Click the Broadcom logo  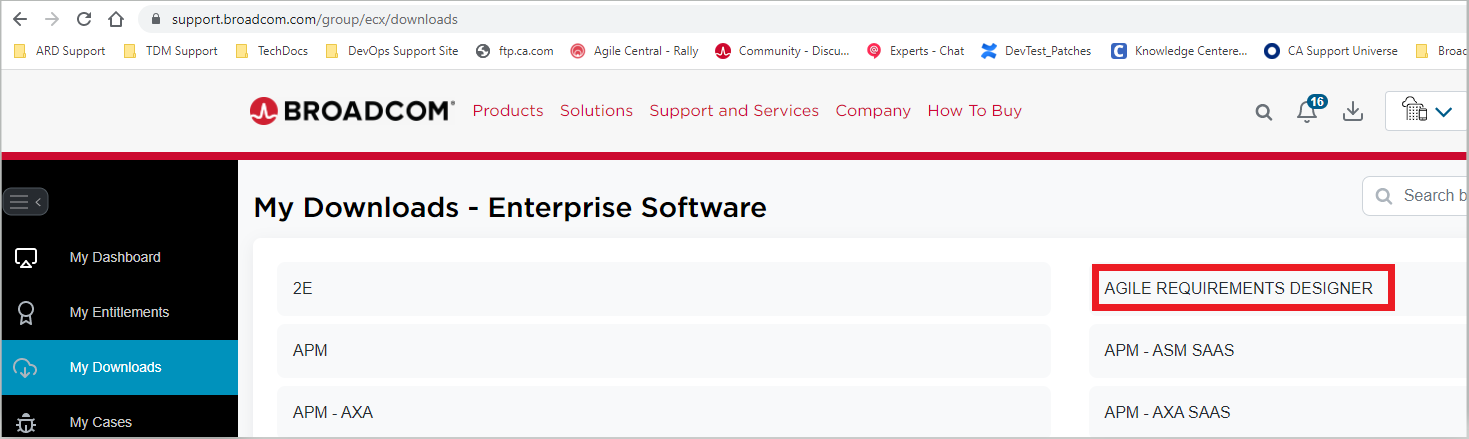point(352,111)
